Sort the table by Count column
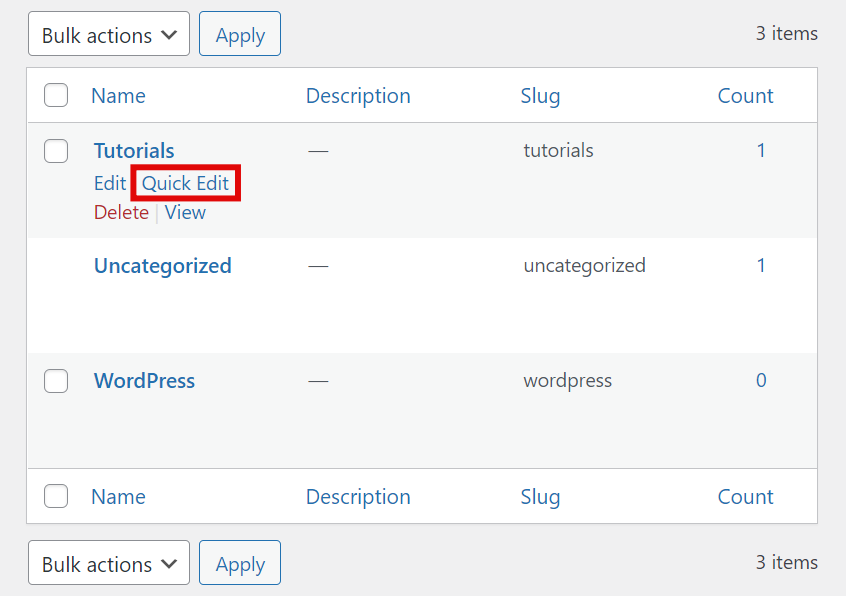The image size is (846, 596). click(745, 95)
